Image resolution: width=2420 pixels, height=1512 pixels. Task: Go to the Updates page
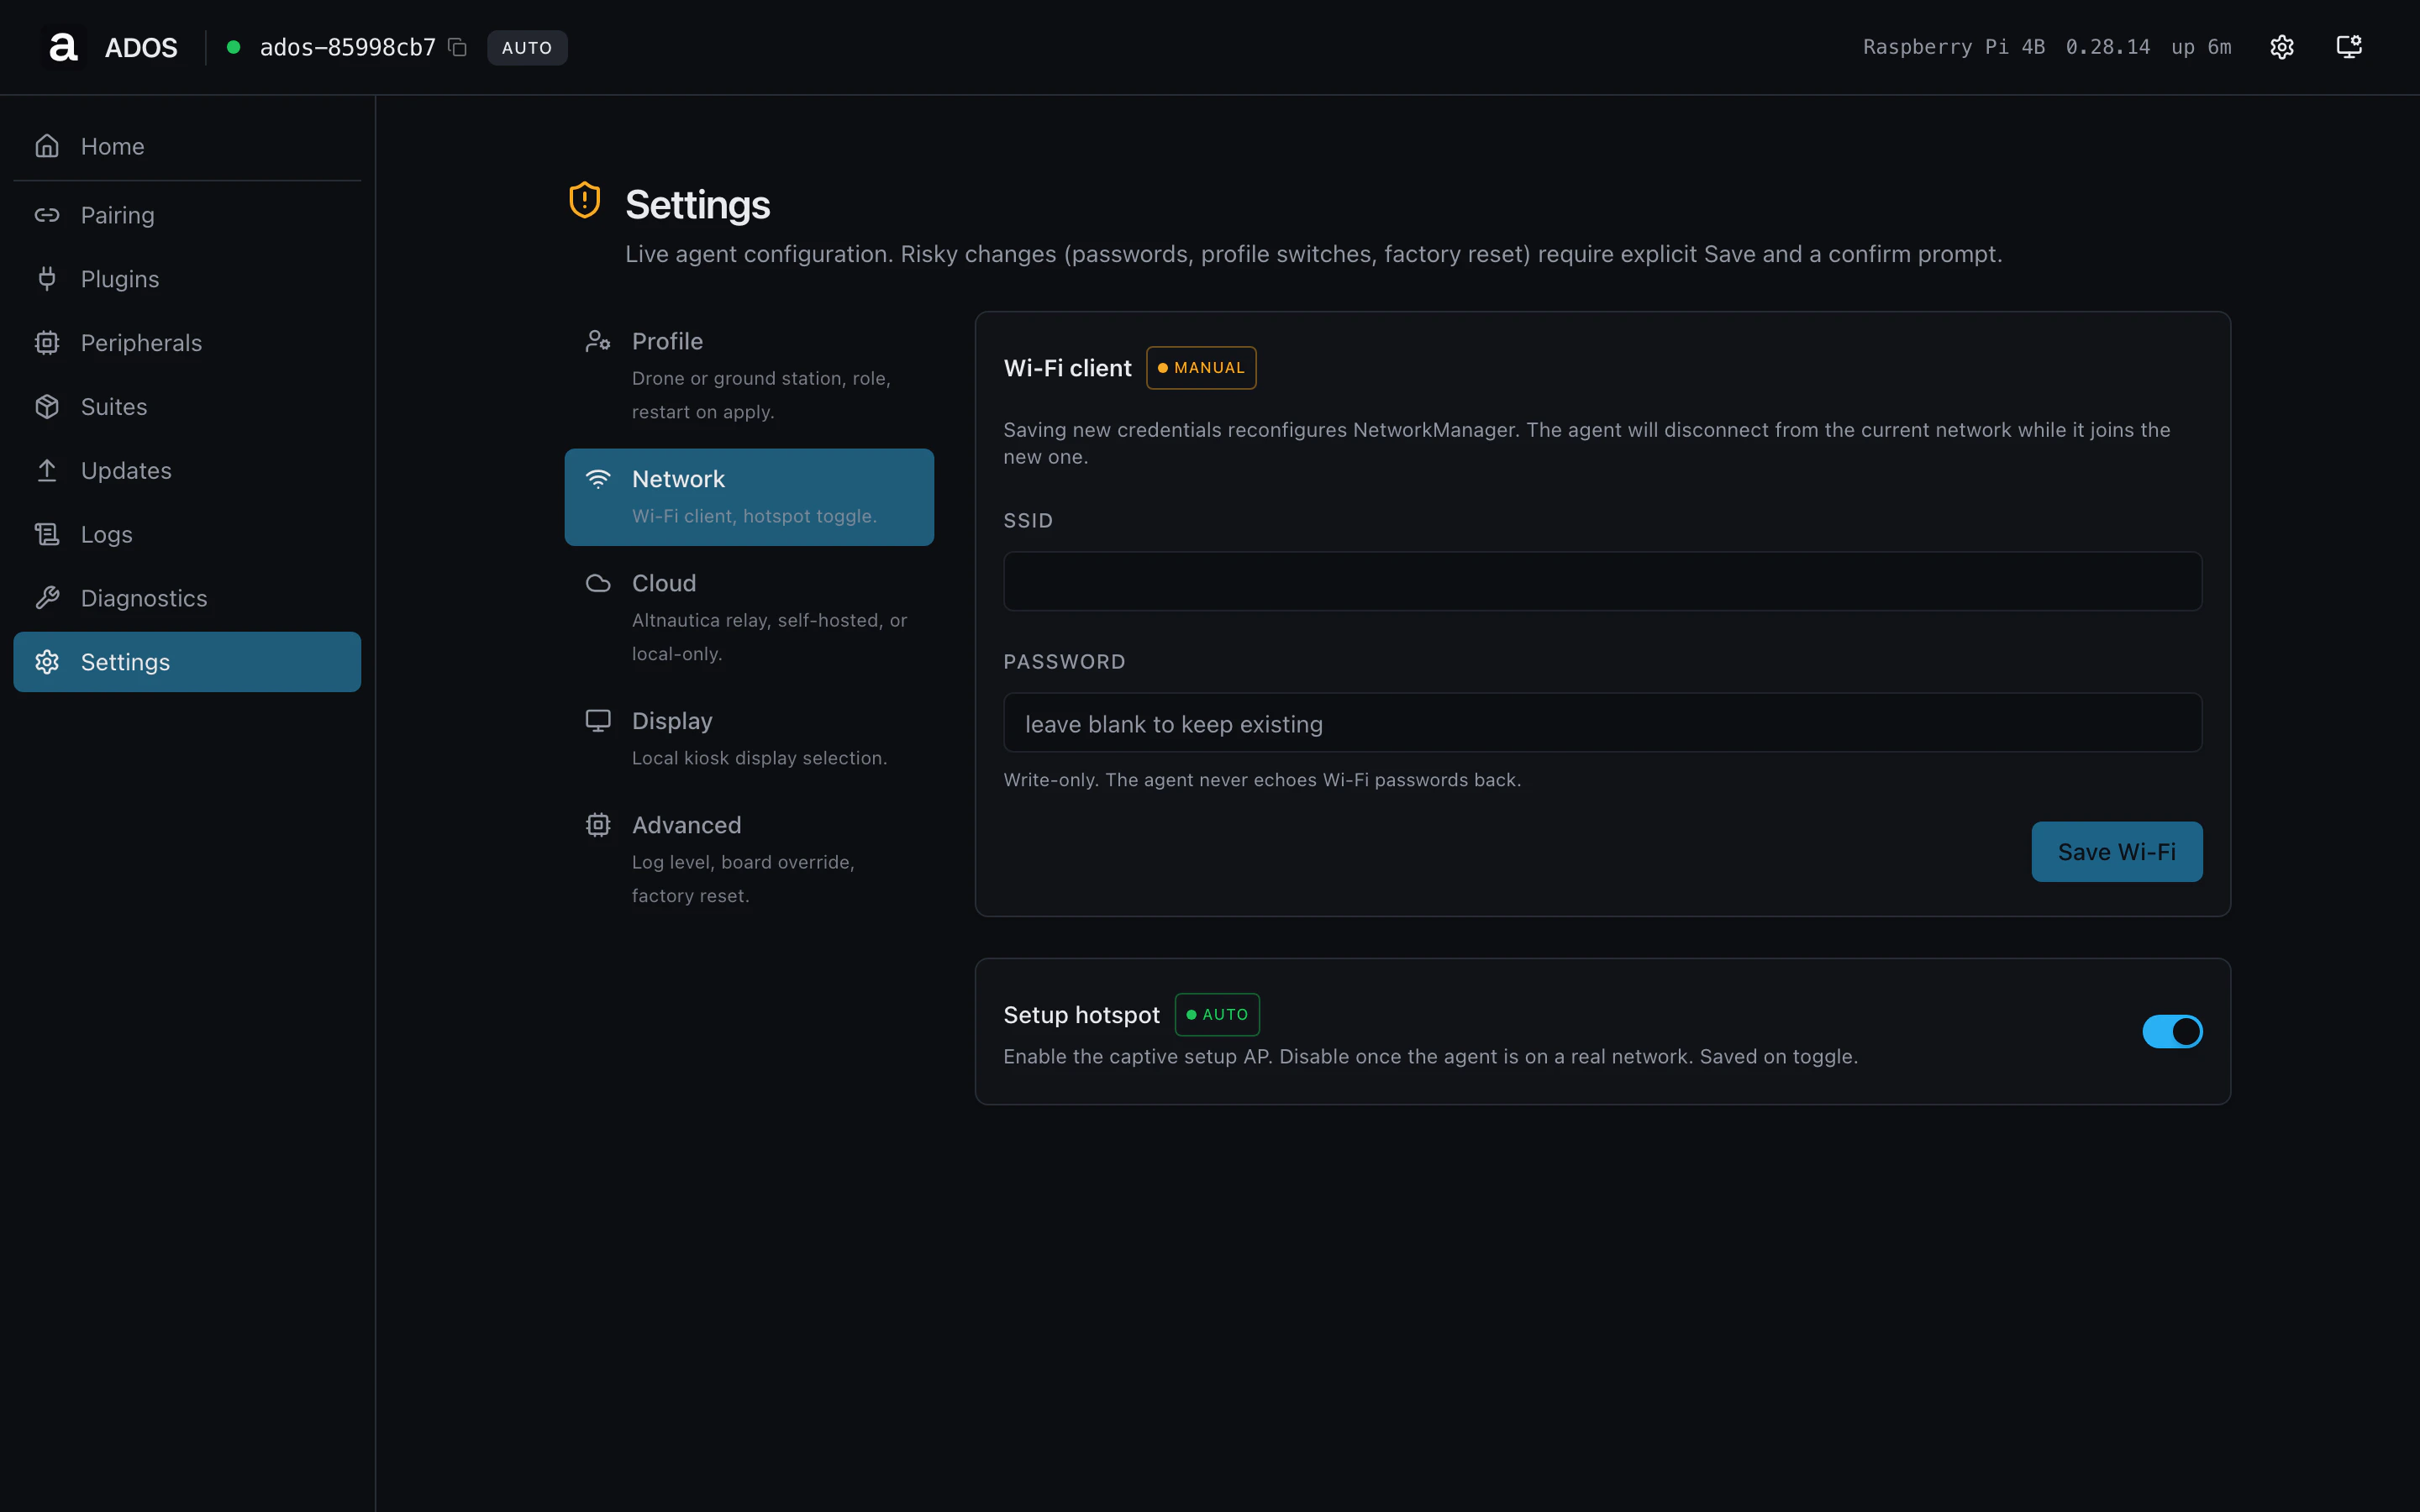point(187,471)
